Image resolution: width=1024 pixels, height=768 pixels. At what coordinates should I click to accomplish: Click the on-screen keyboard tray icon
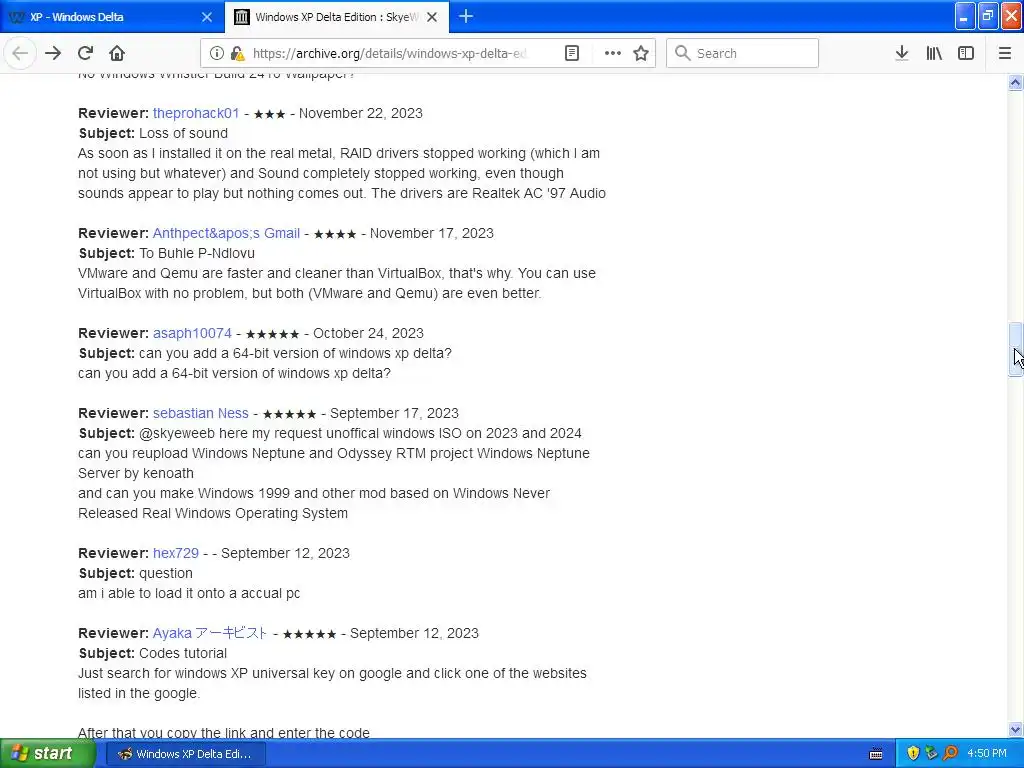(x=876, y=754)
